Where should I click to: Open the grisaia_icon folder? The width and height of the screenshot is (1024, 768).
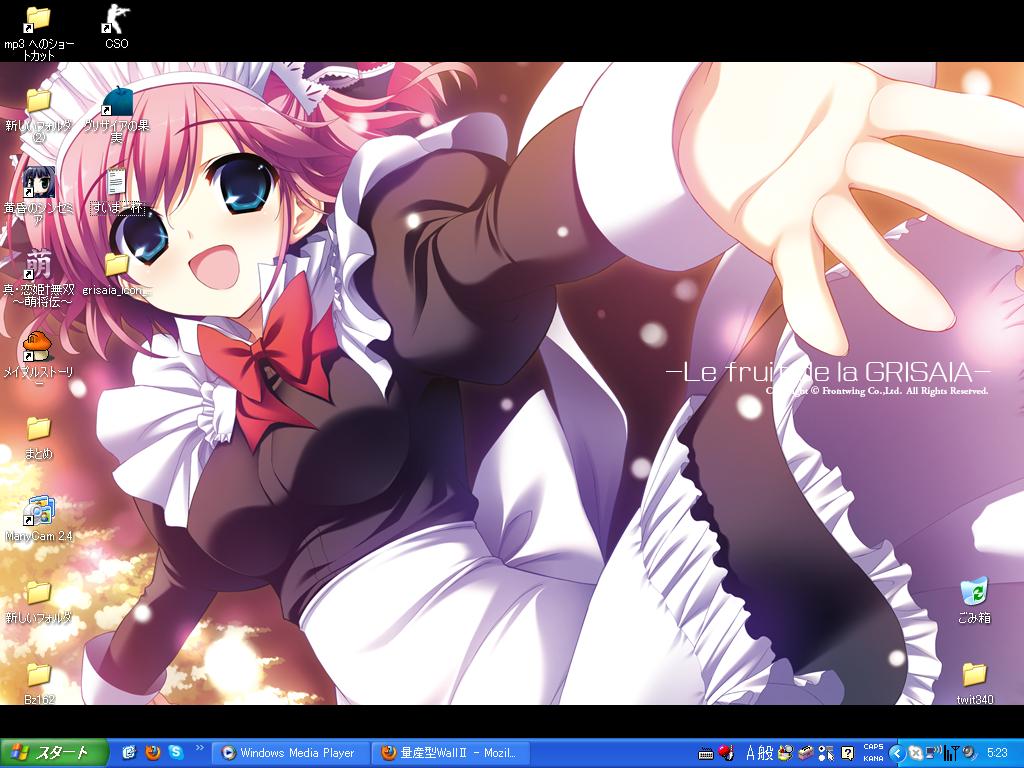(x=116, y=265)
